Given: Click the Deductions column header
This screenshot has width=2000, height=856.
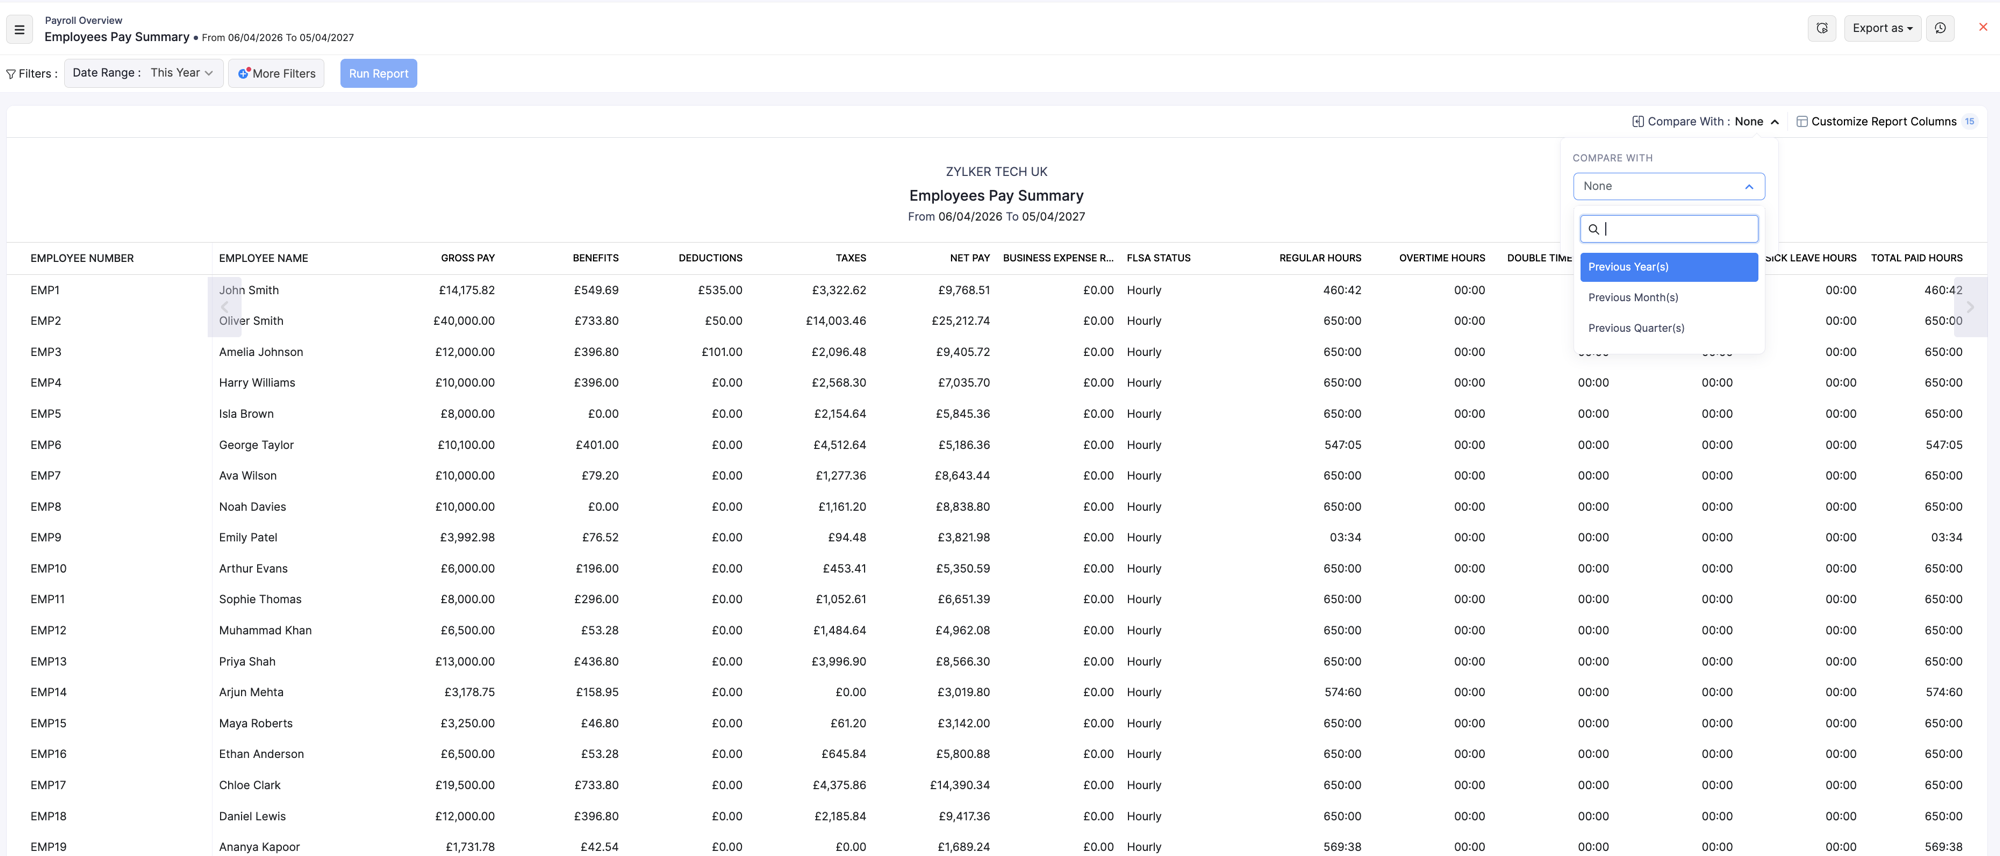Looking at the screenshot, I should tap(710, 258).
